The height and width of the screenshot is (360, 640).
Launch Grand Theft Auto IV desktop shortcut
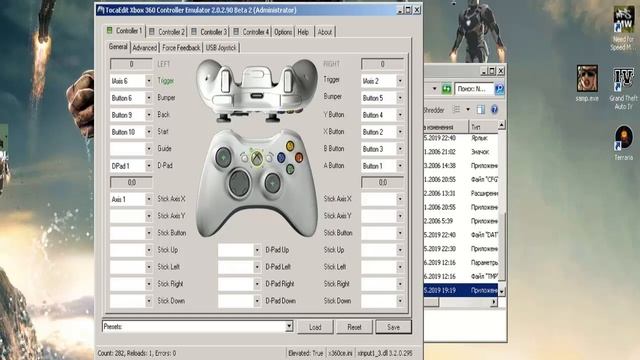coord(623,89)
